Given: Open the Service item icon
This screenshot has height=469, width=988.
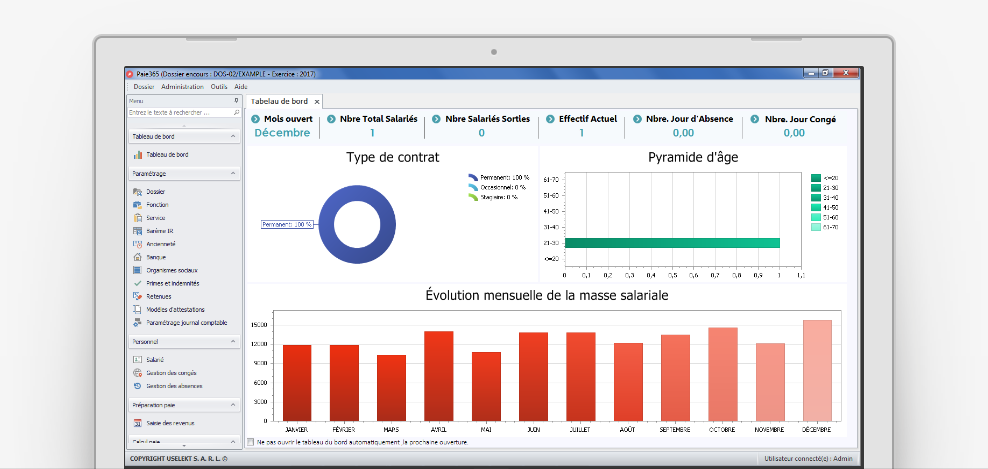Looking at the screenshot, I should coord(137,218).
